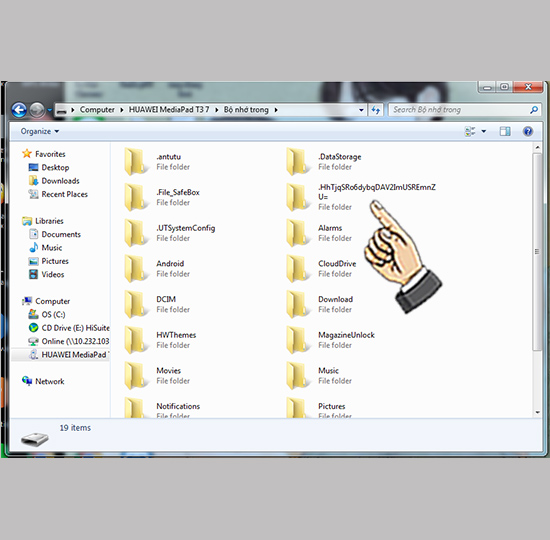Open the Pictures library in sidebar
This screenshot has width=550, height=540.
[48, 261]
